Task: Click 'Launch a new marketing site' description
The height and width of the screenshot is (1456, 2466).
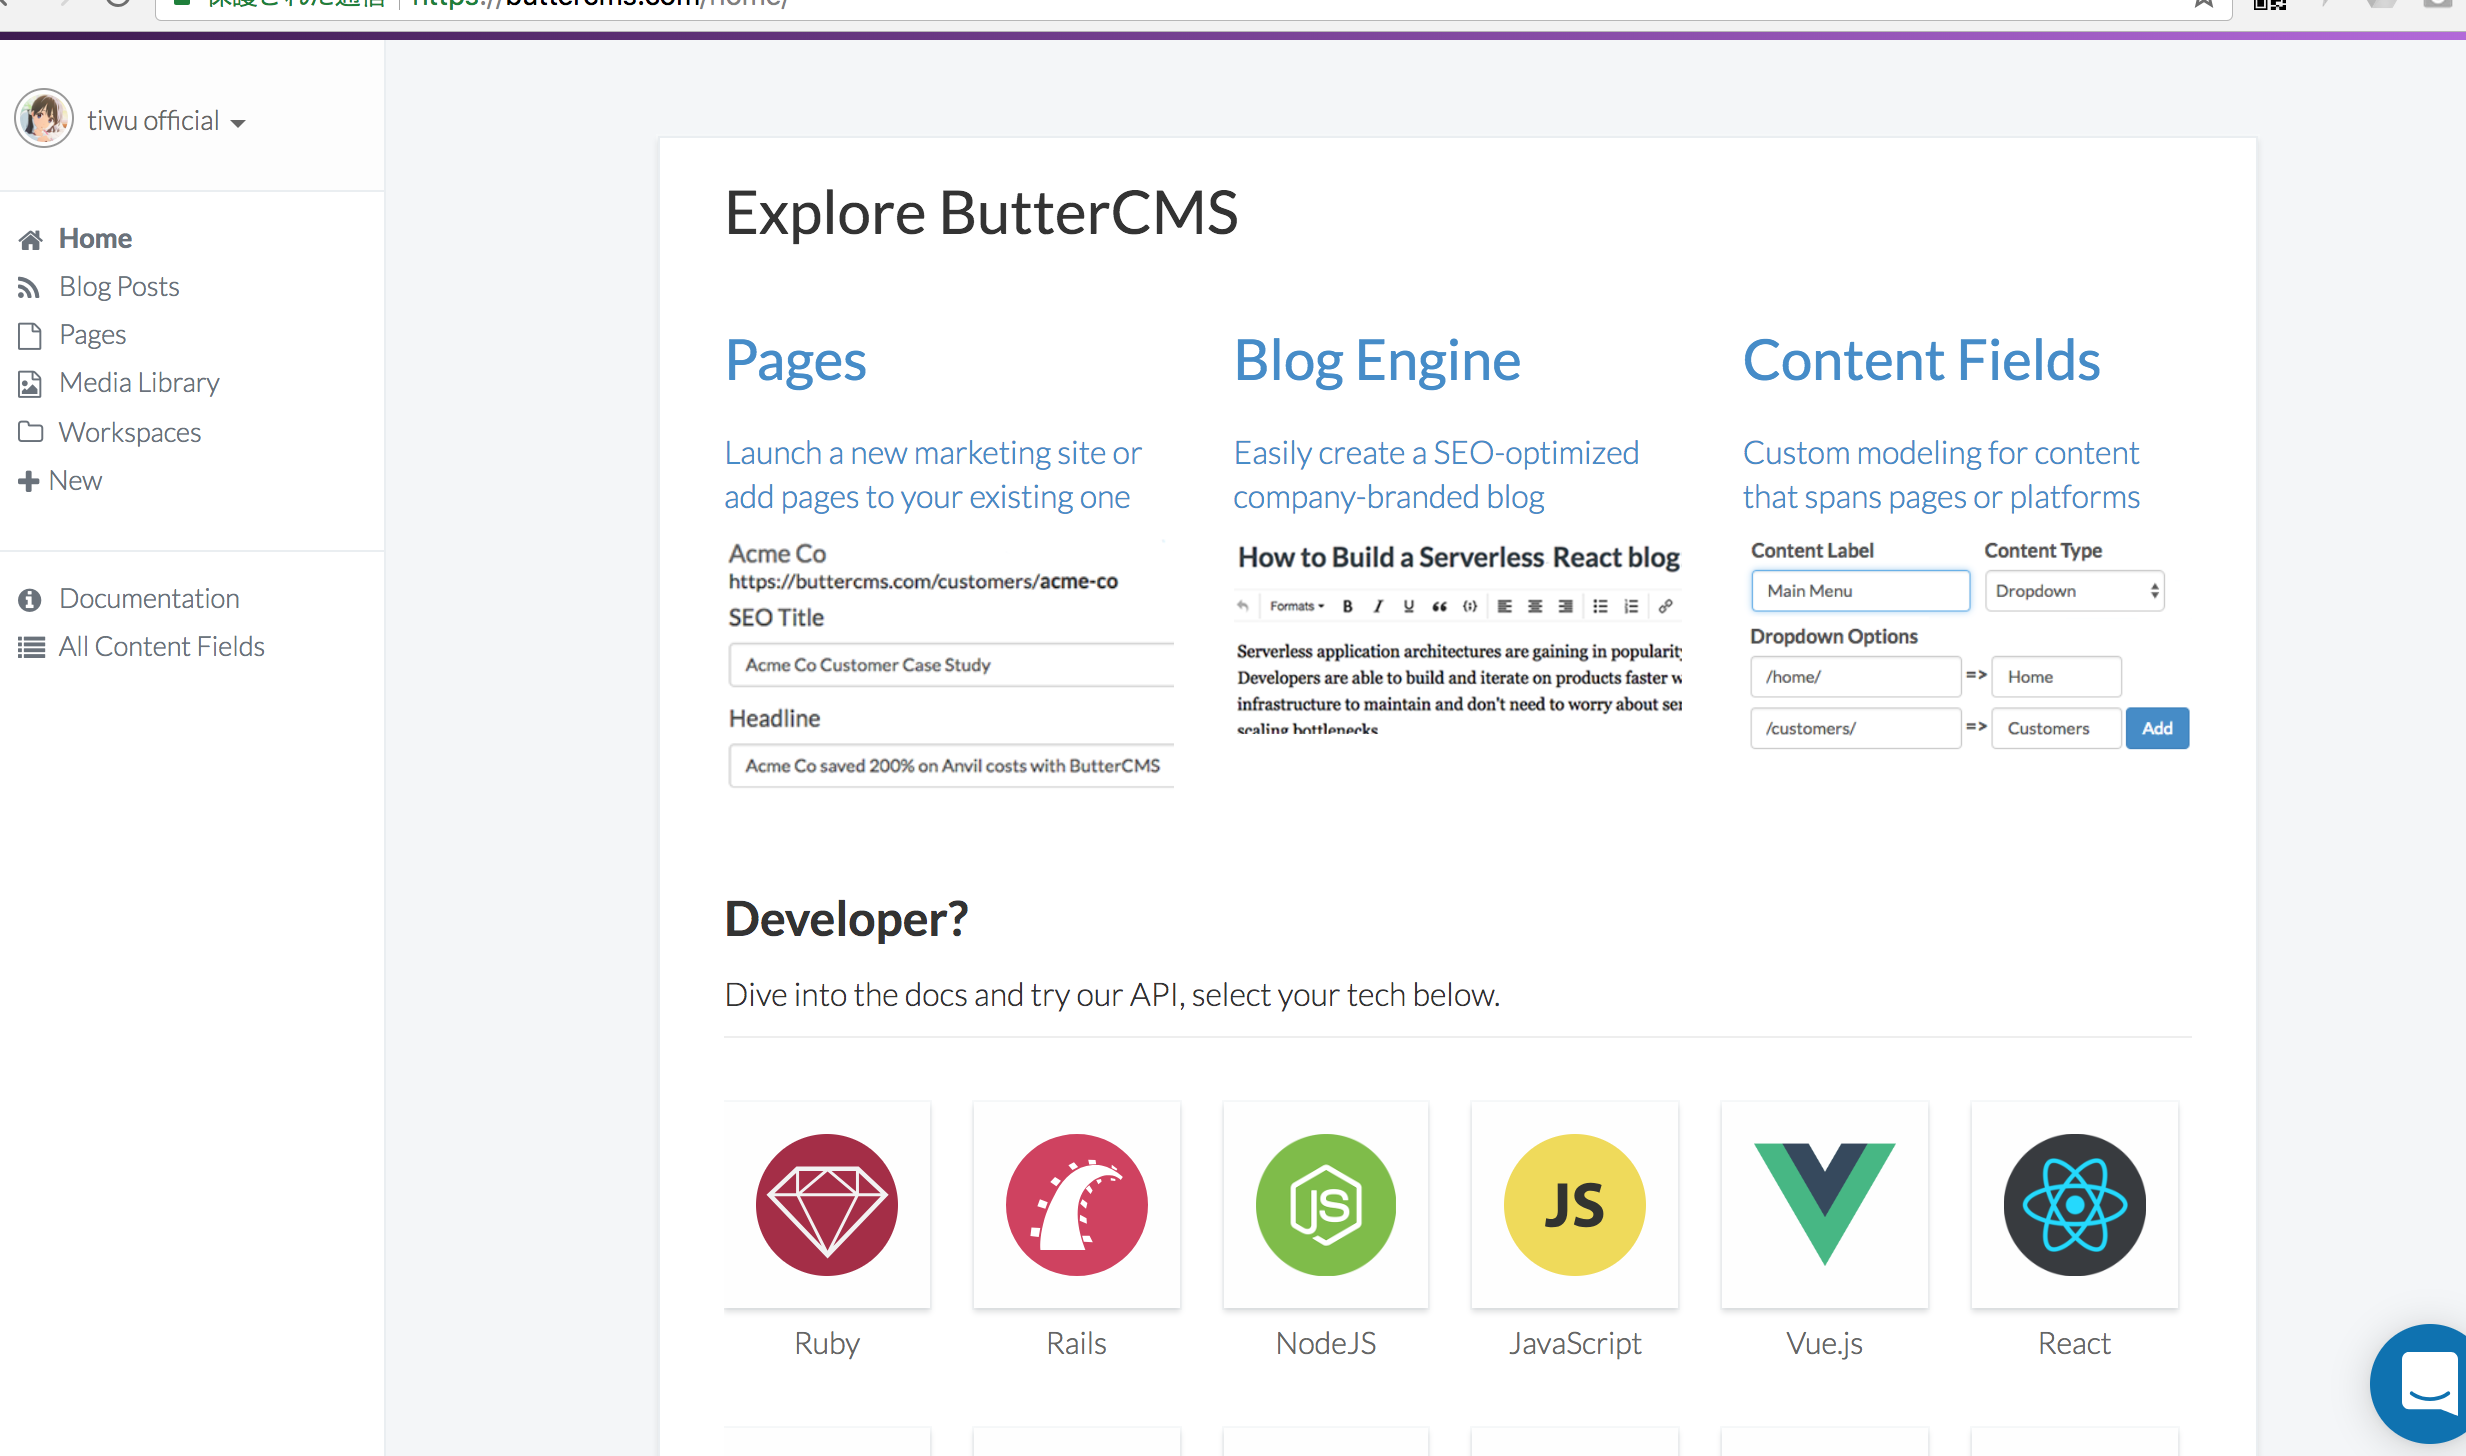Action: point(933,475)
